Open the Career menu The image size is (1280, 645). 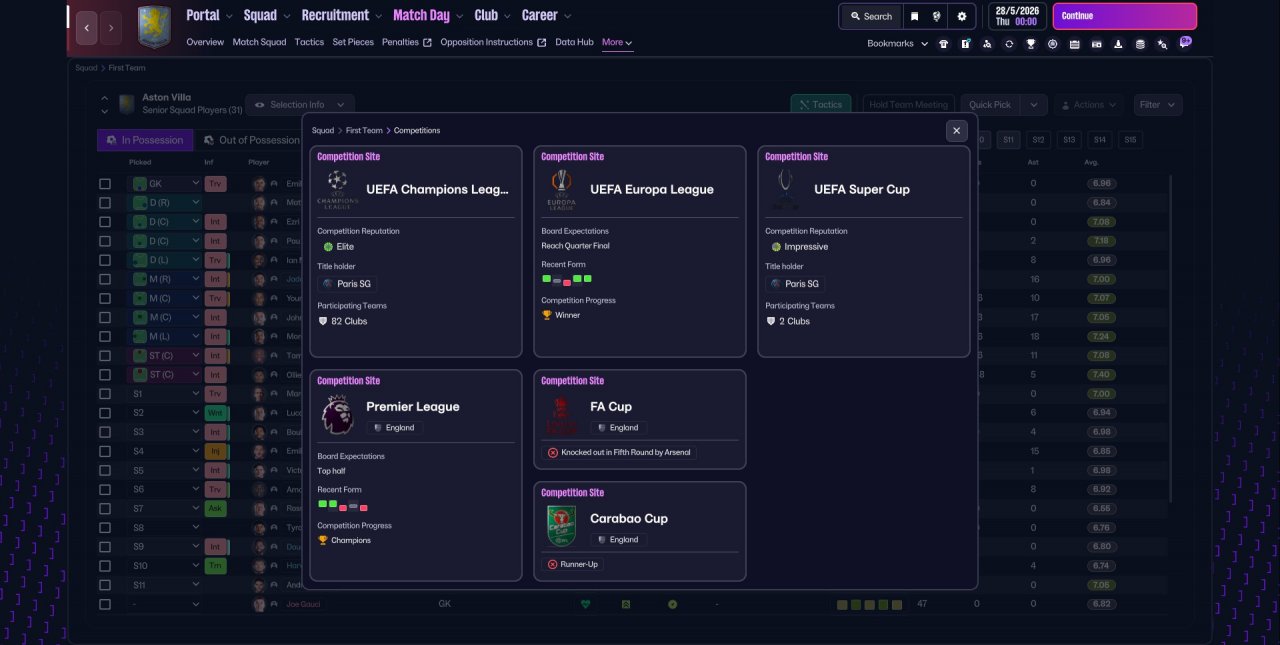point(547,15)
